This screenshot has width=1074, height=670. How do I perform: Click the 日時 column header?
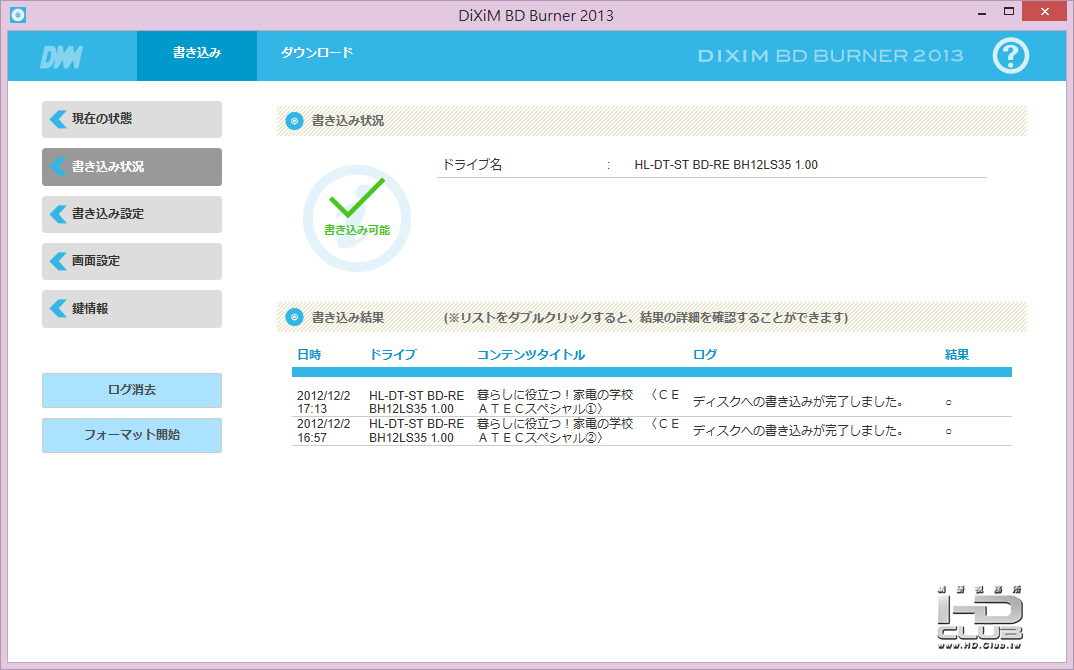point(309,355)
